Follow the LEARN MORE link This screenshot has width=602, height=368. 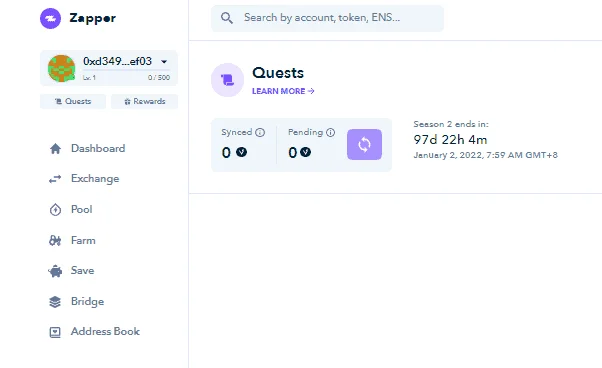pyautogui.click(x=283, y=91)
